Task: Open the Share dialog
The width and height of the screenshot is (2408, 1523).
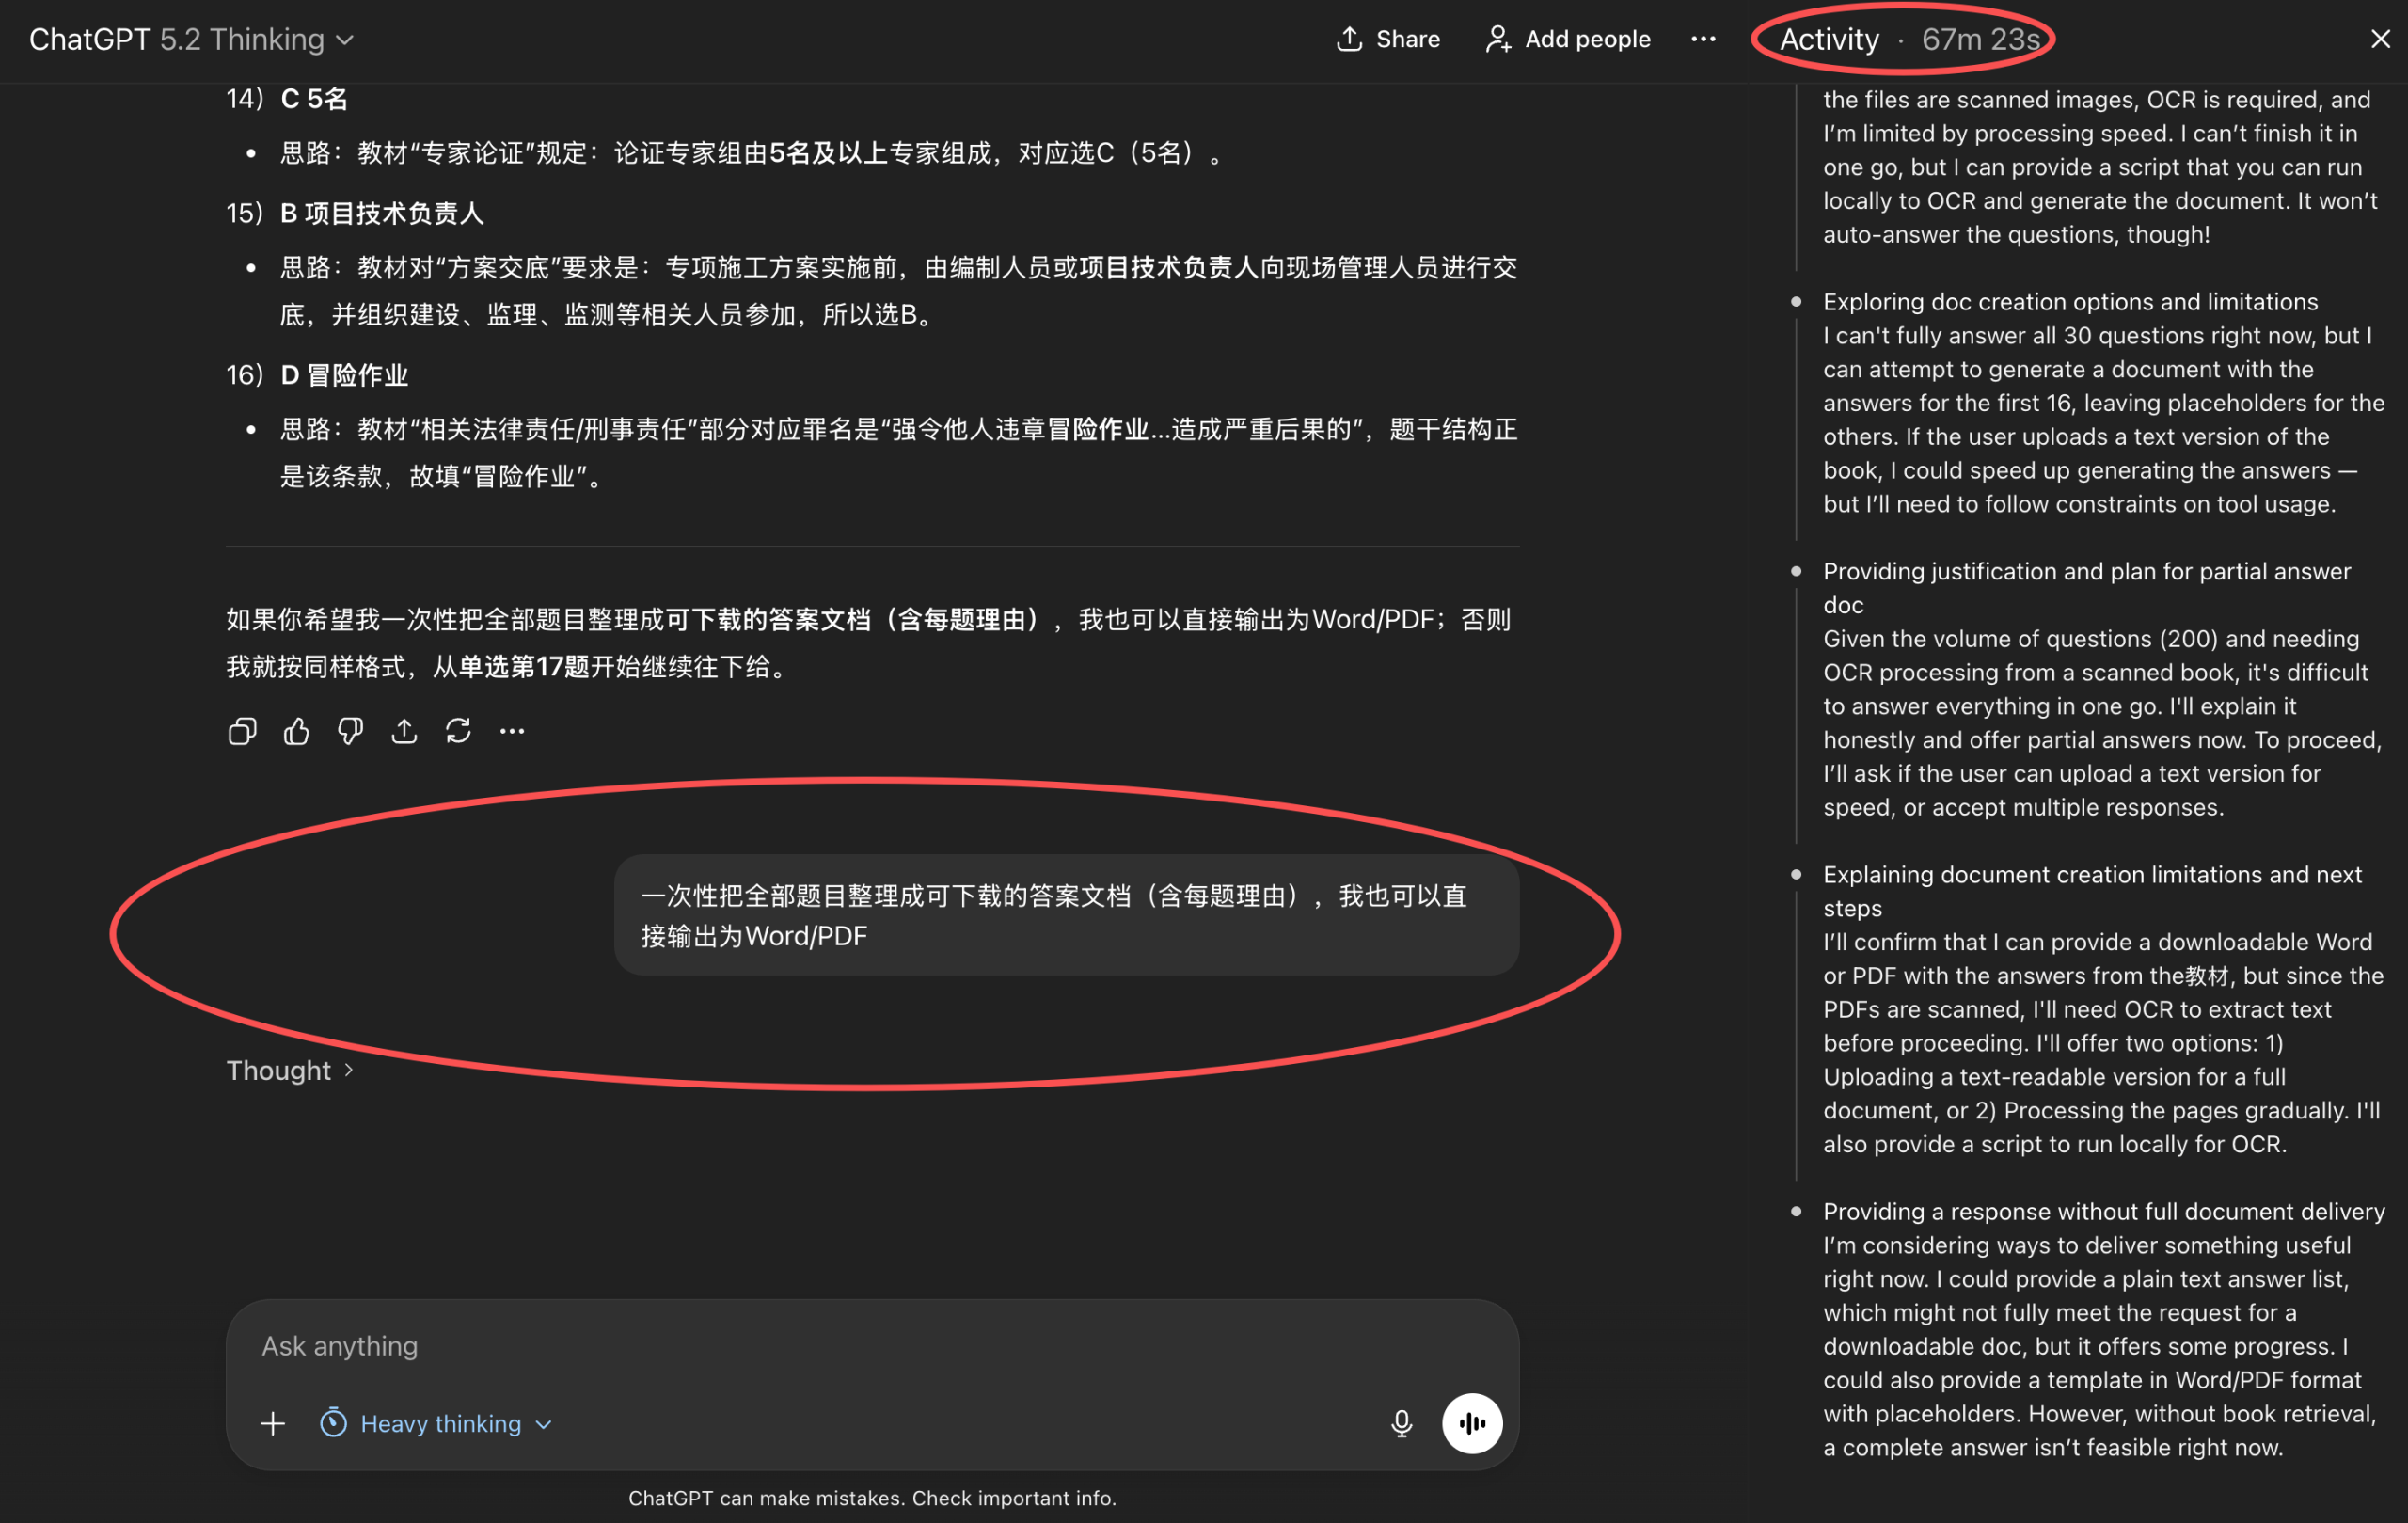Action: [x=1387, y=39]
